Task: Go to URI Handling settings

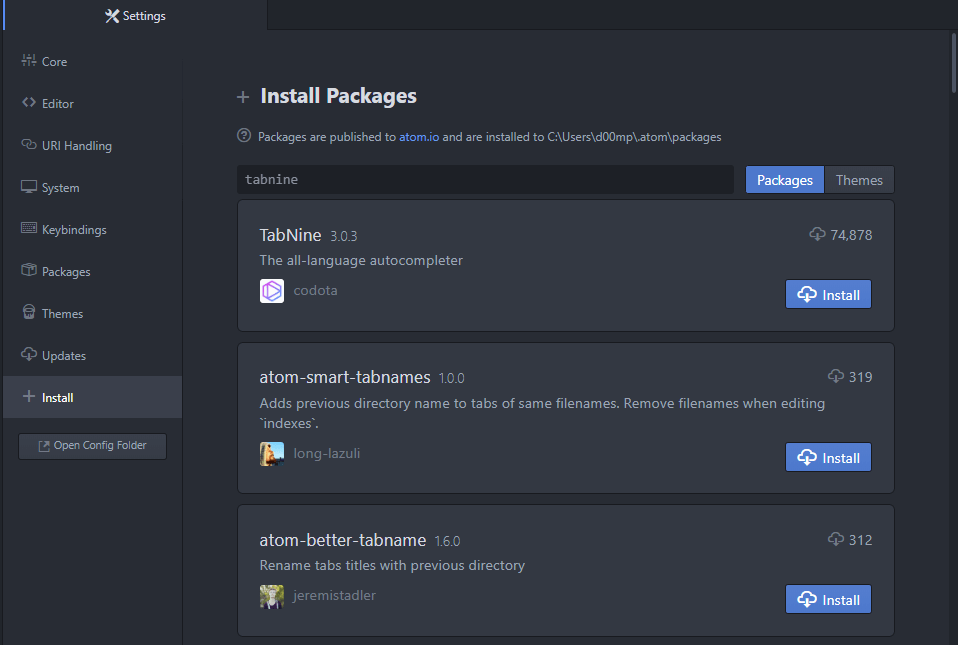Action: tap(76, 146)
